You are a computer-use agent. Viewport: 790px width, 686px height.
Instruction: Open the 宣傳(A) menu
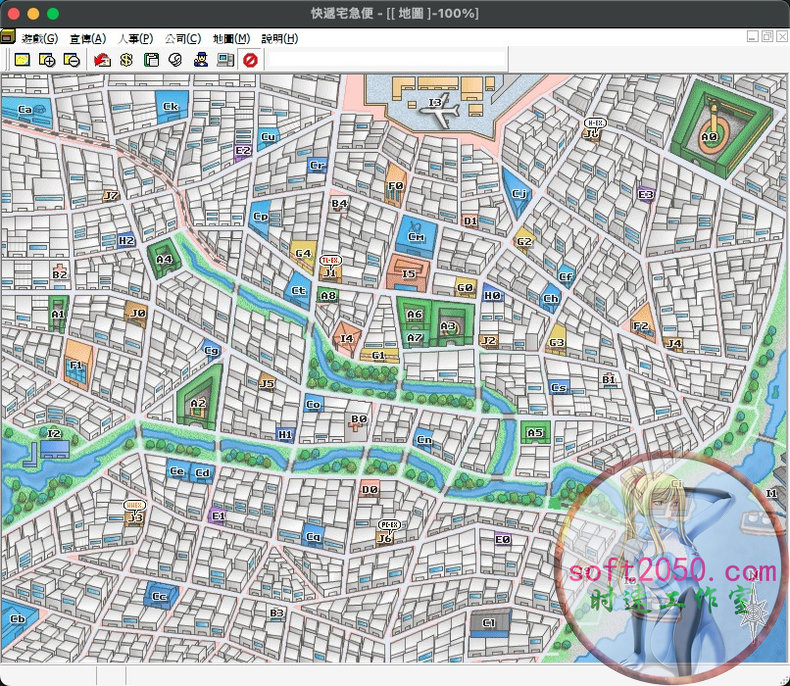coord(87,38)
